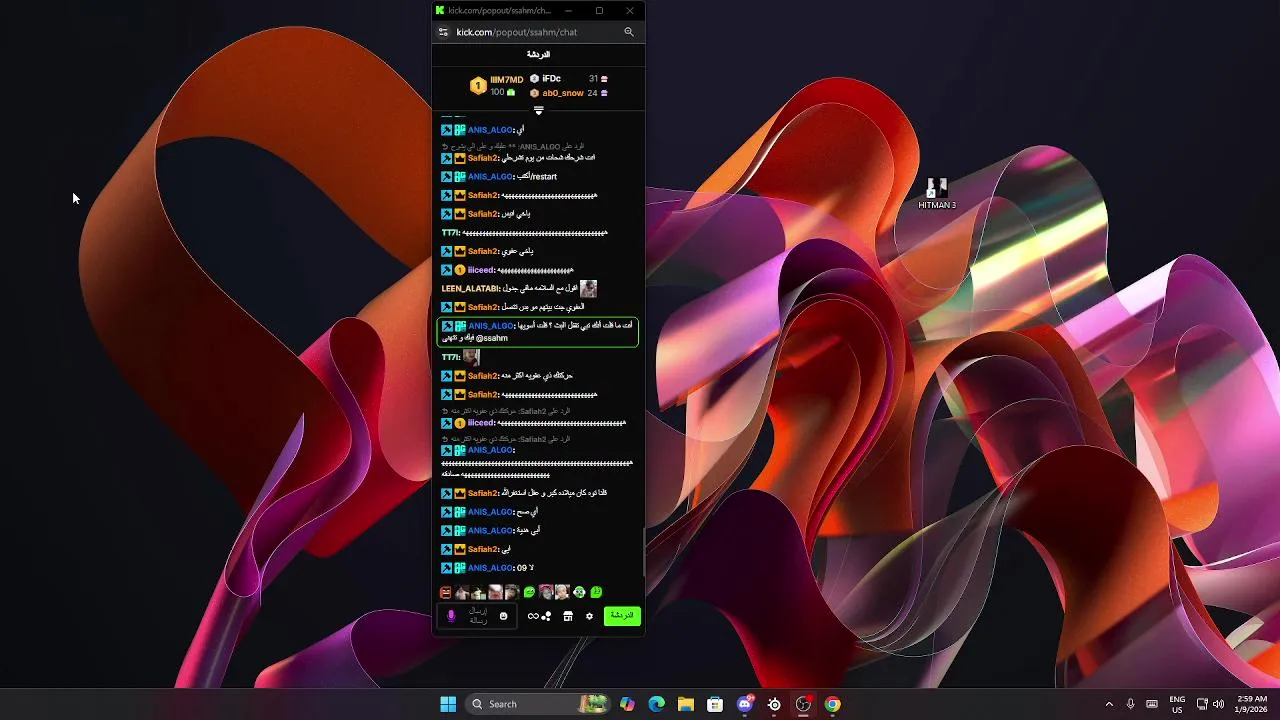Click the kick.com/popout/ssahm/chat address text
Image resolution: width=1280 pixels, height=720 pixels.
pyautogui.click(x=517, y=32)
